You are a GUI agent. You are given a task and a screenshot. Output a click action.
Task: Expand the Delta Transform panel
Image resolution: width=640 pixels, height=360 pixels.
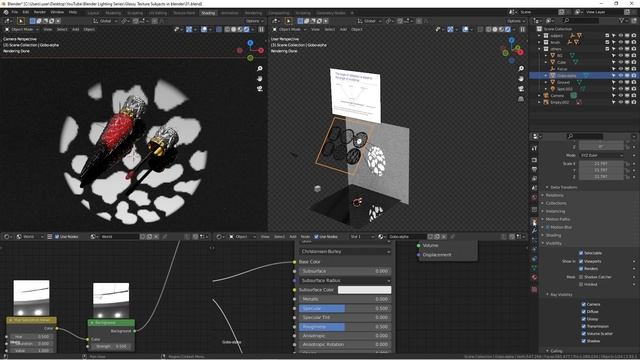[x=564, y=187]
